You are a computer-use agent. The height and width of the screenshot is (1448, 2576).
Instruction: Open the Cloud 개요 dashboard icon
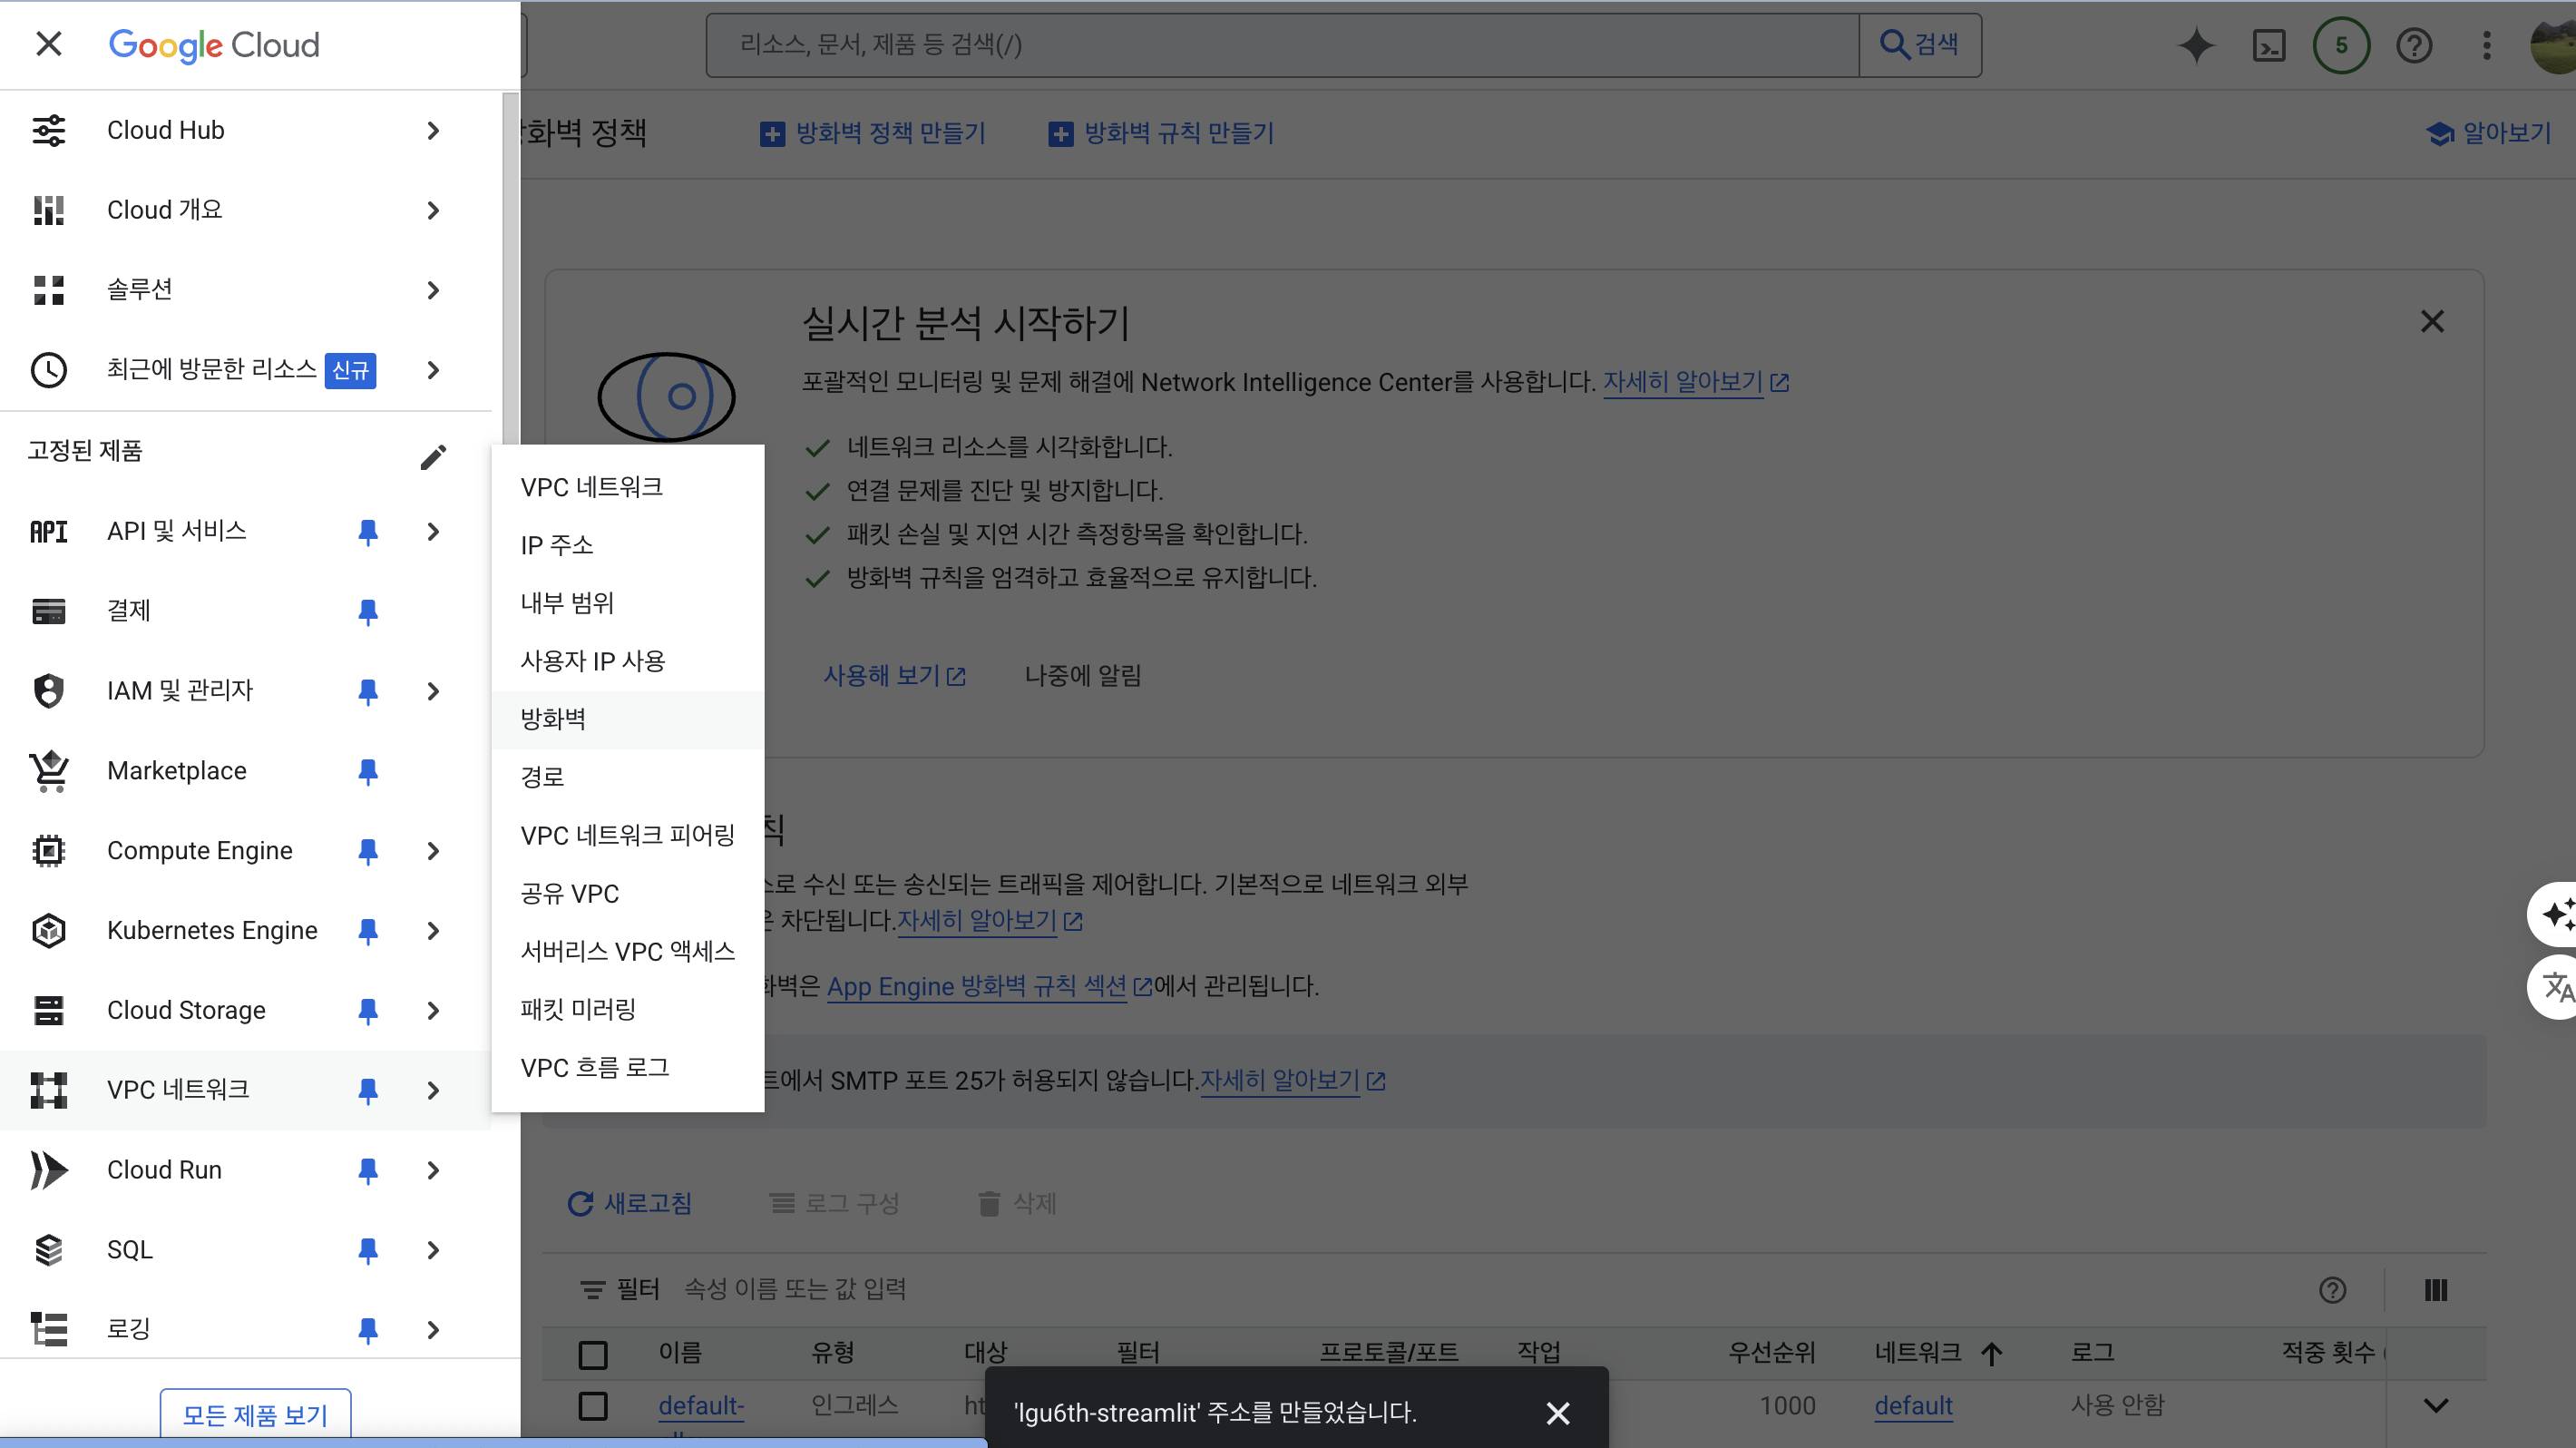tap(48, 210)
